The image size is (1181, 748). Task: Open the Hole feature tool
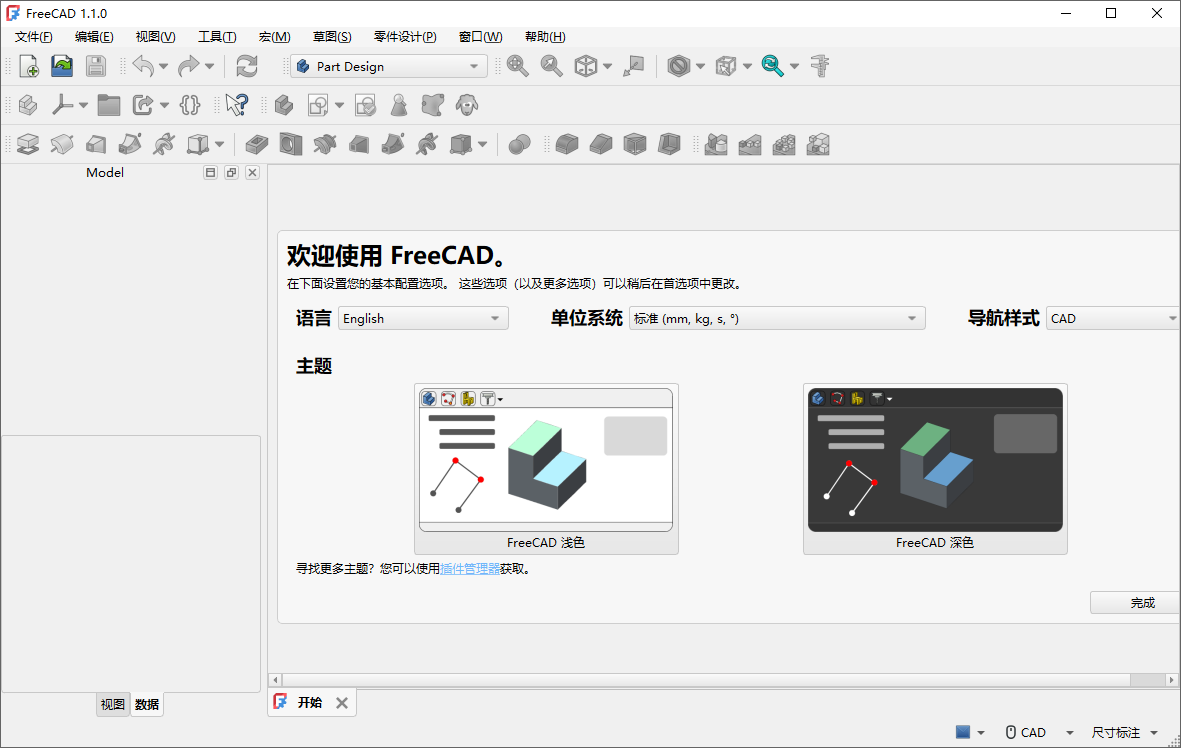point(291,144)
